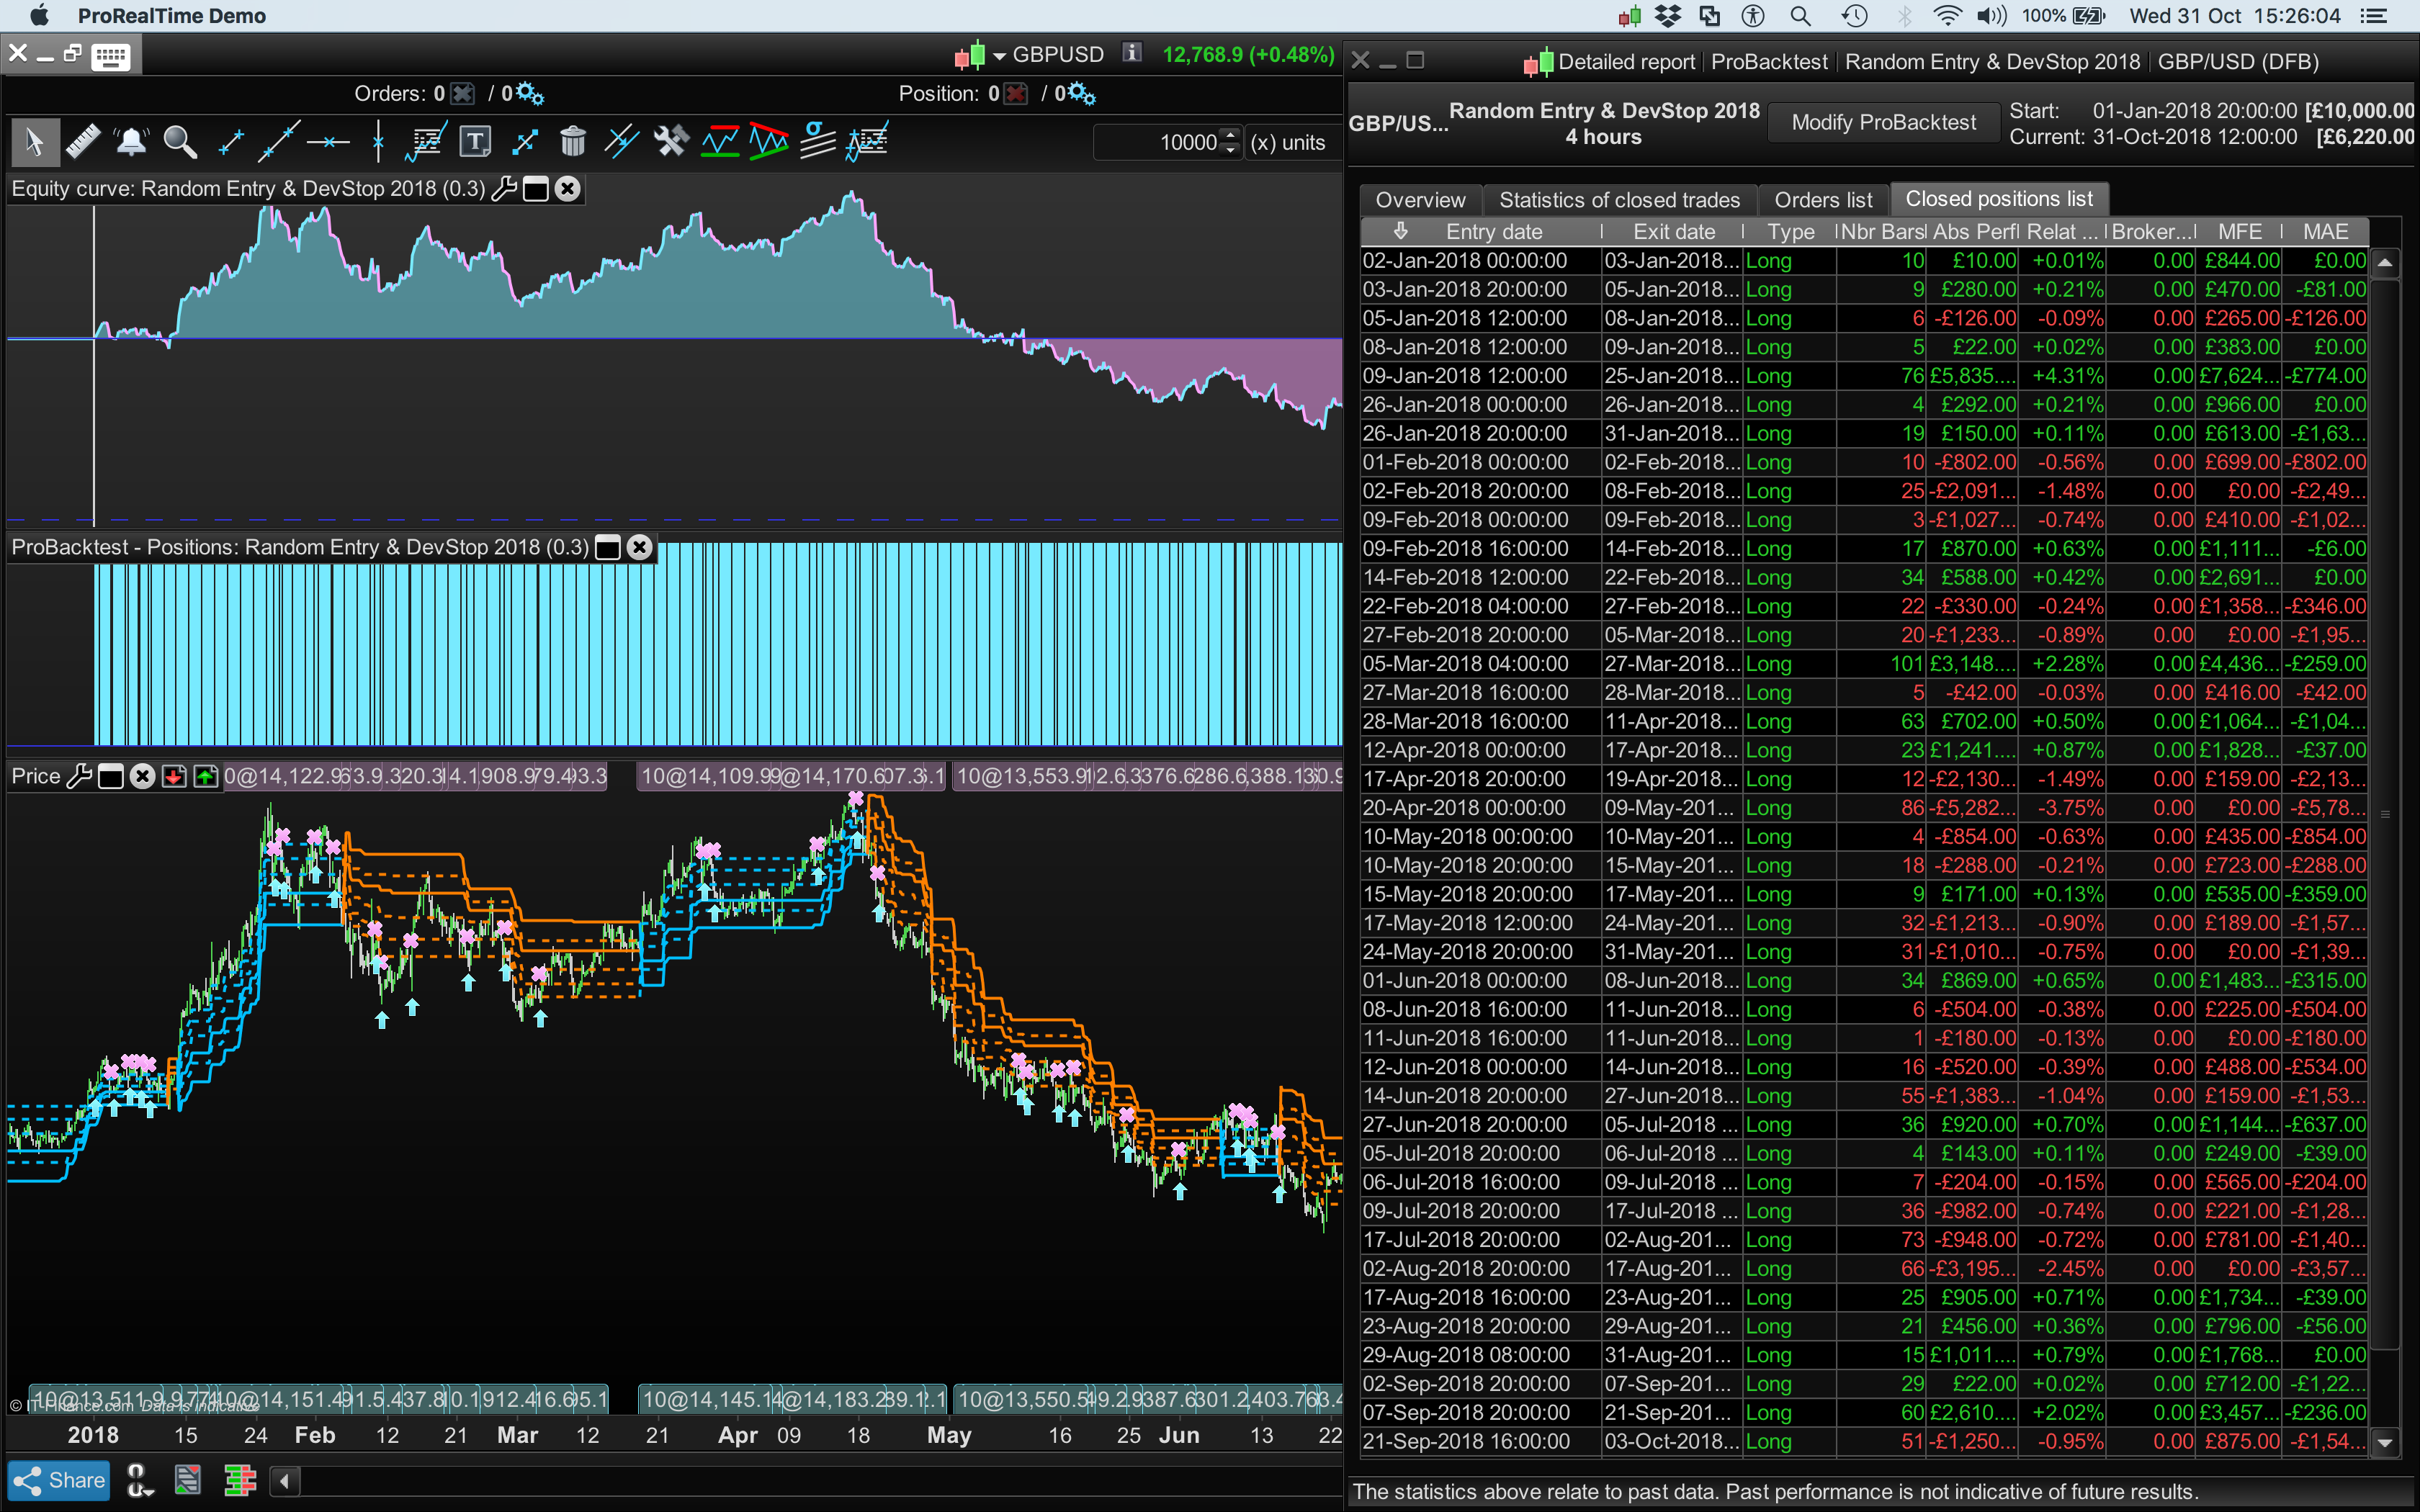Open the Orders list tab
The image size is (2420, 1512).
[x=1823, y=199]
